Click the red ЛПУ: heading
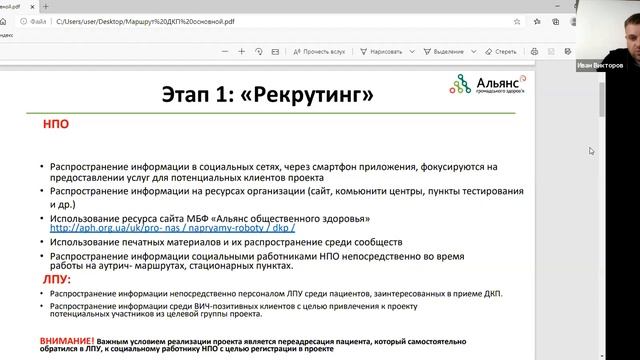This screenshot has width=640, height=360. (57, 279)
